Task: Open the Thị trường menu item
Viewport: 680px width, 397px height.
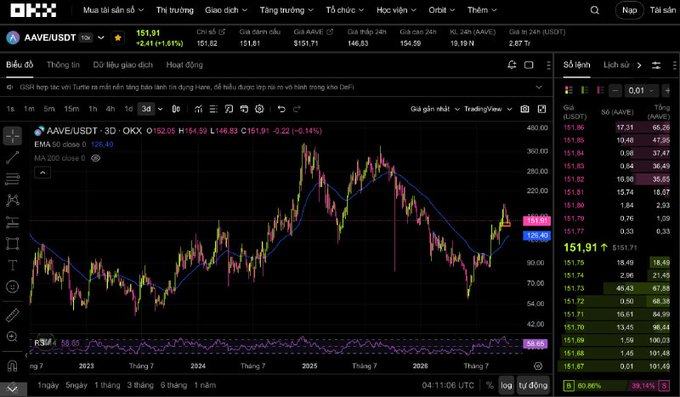Action: 175,10
